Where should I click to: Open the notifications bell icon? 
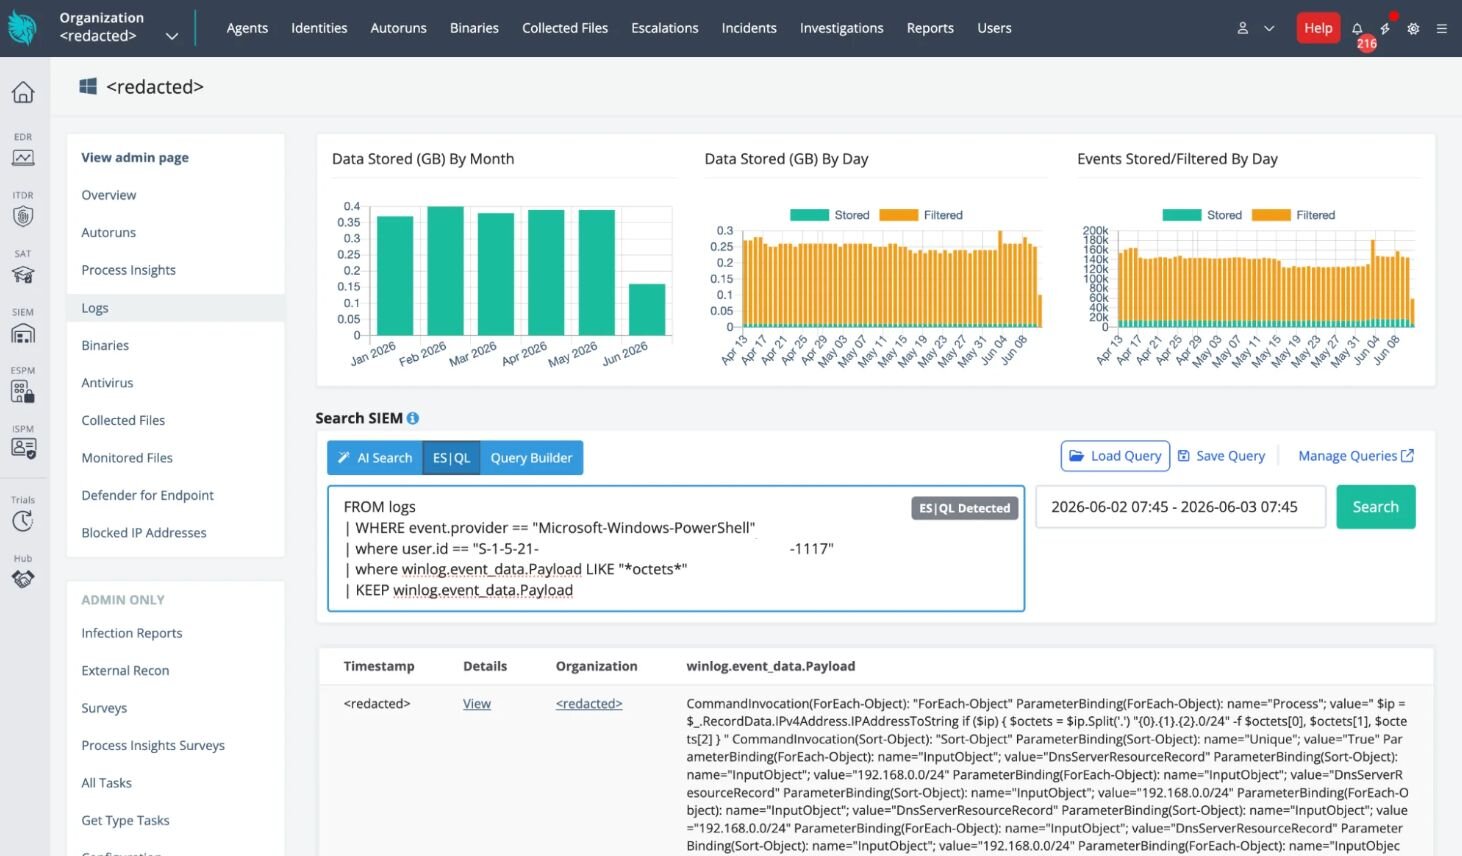tap(1357, 29)
